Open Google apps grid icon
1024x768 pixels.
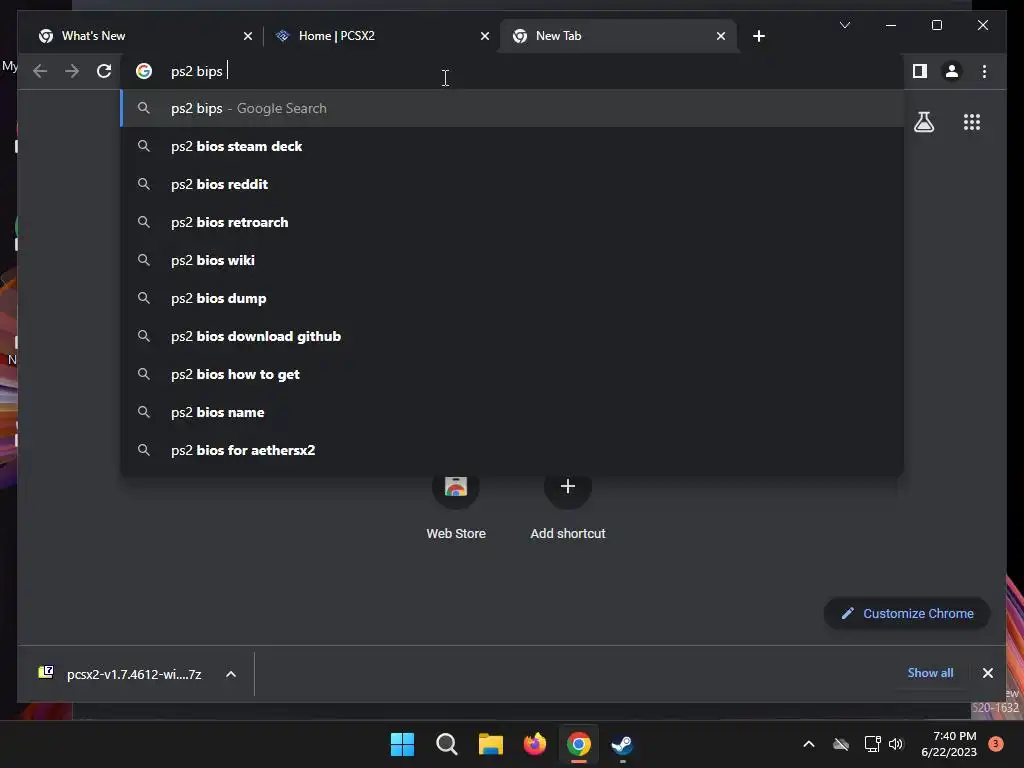tap(972, 122)
